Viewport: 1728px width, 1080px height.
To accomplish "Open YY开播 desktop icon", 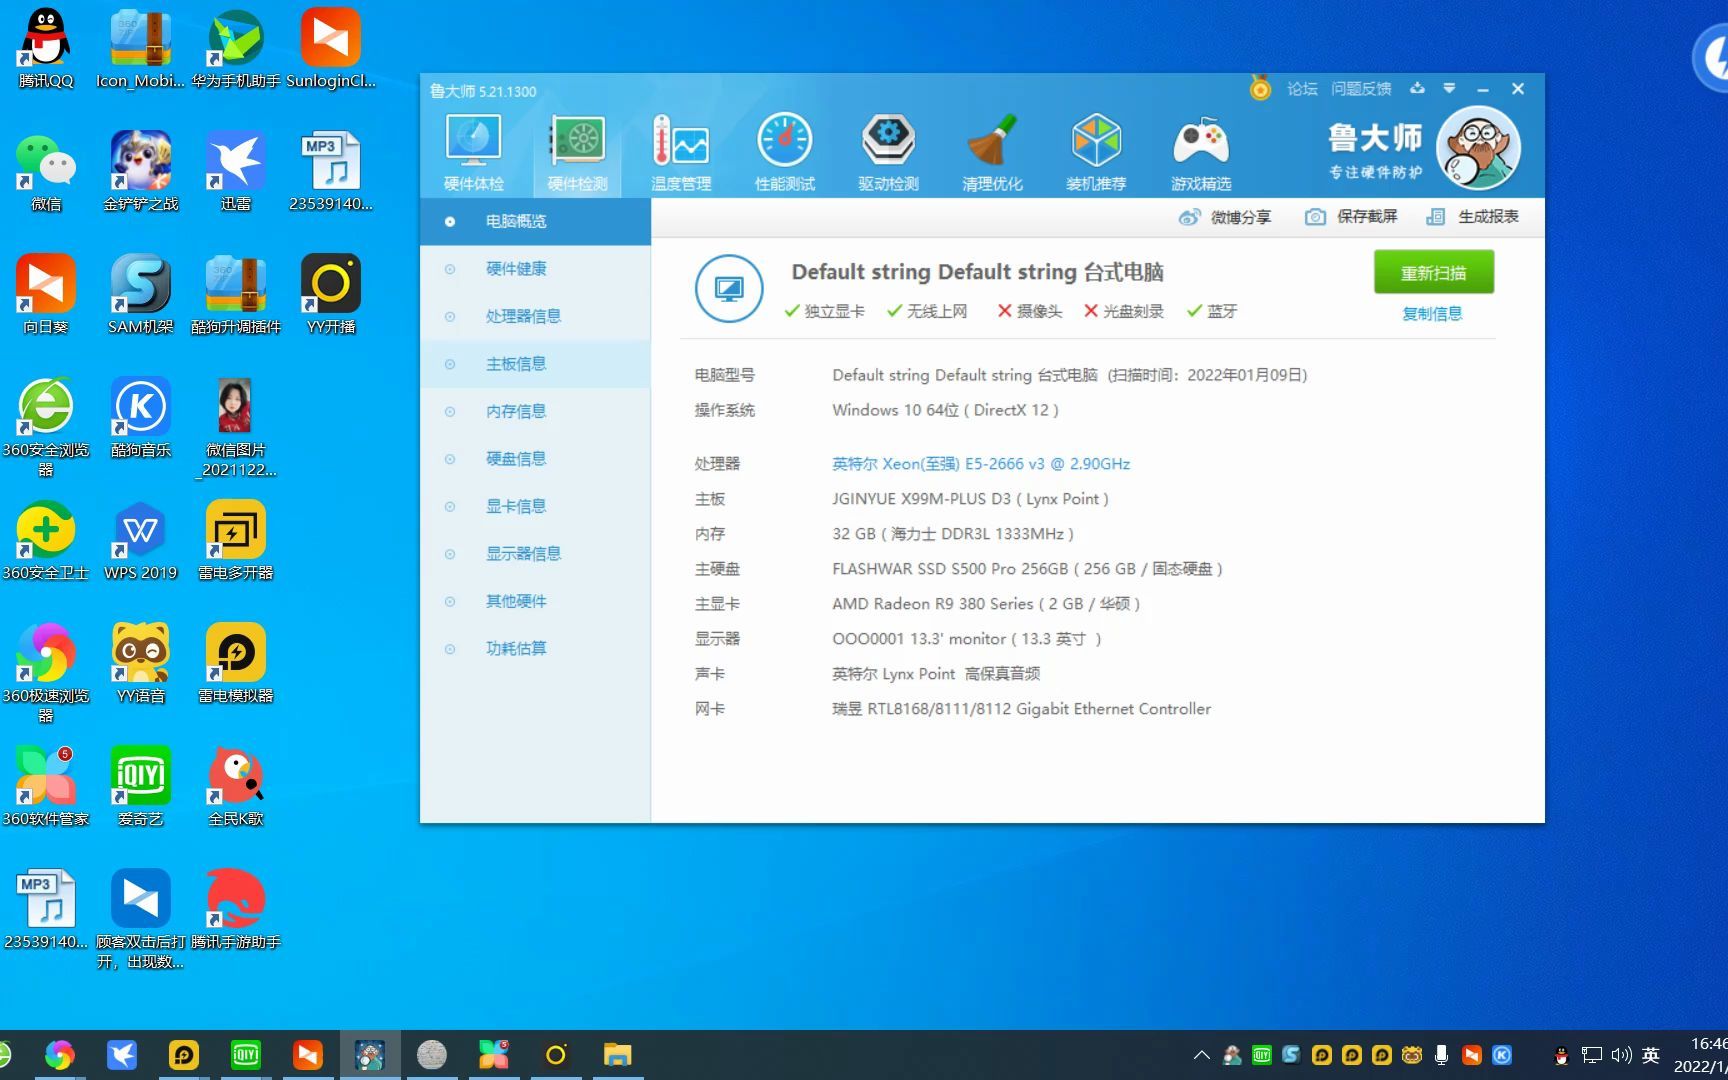I will 331,294.
